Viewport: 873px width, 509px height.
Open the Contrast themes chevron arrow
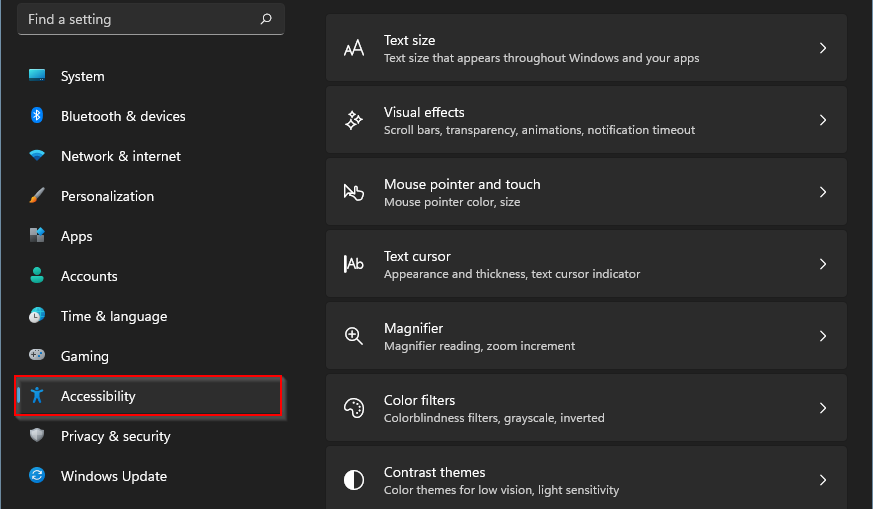click(823, 480)
